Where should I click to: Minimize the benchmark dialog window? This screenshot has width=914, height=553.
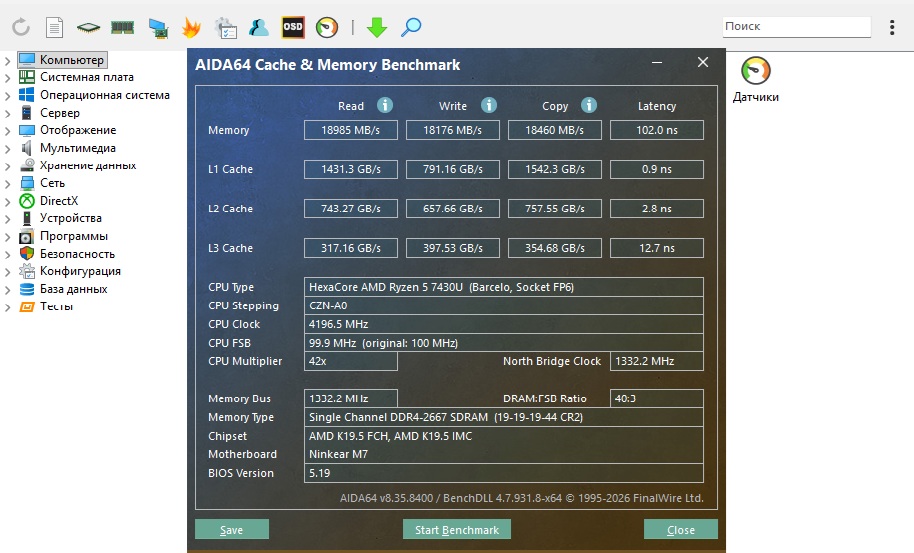pyautogui.click(x=657, y=62)
